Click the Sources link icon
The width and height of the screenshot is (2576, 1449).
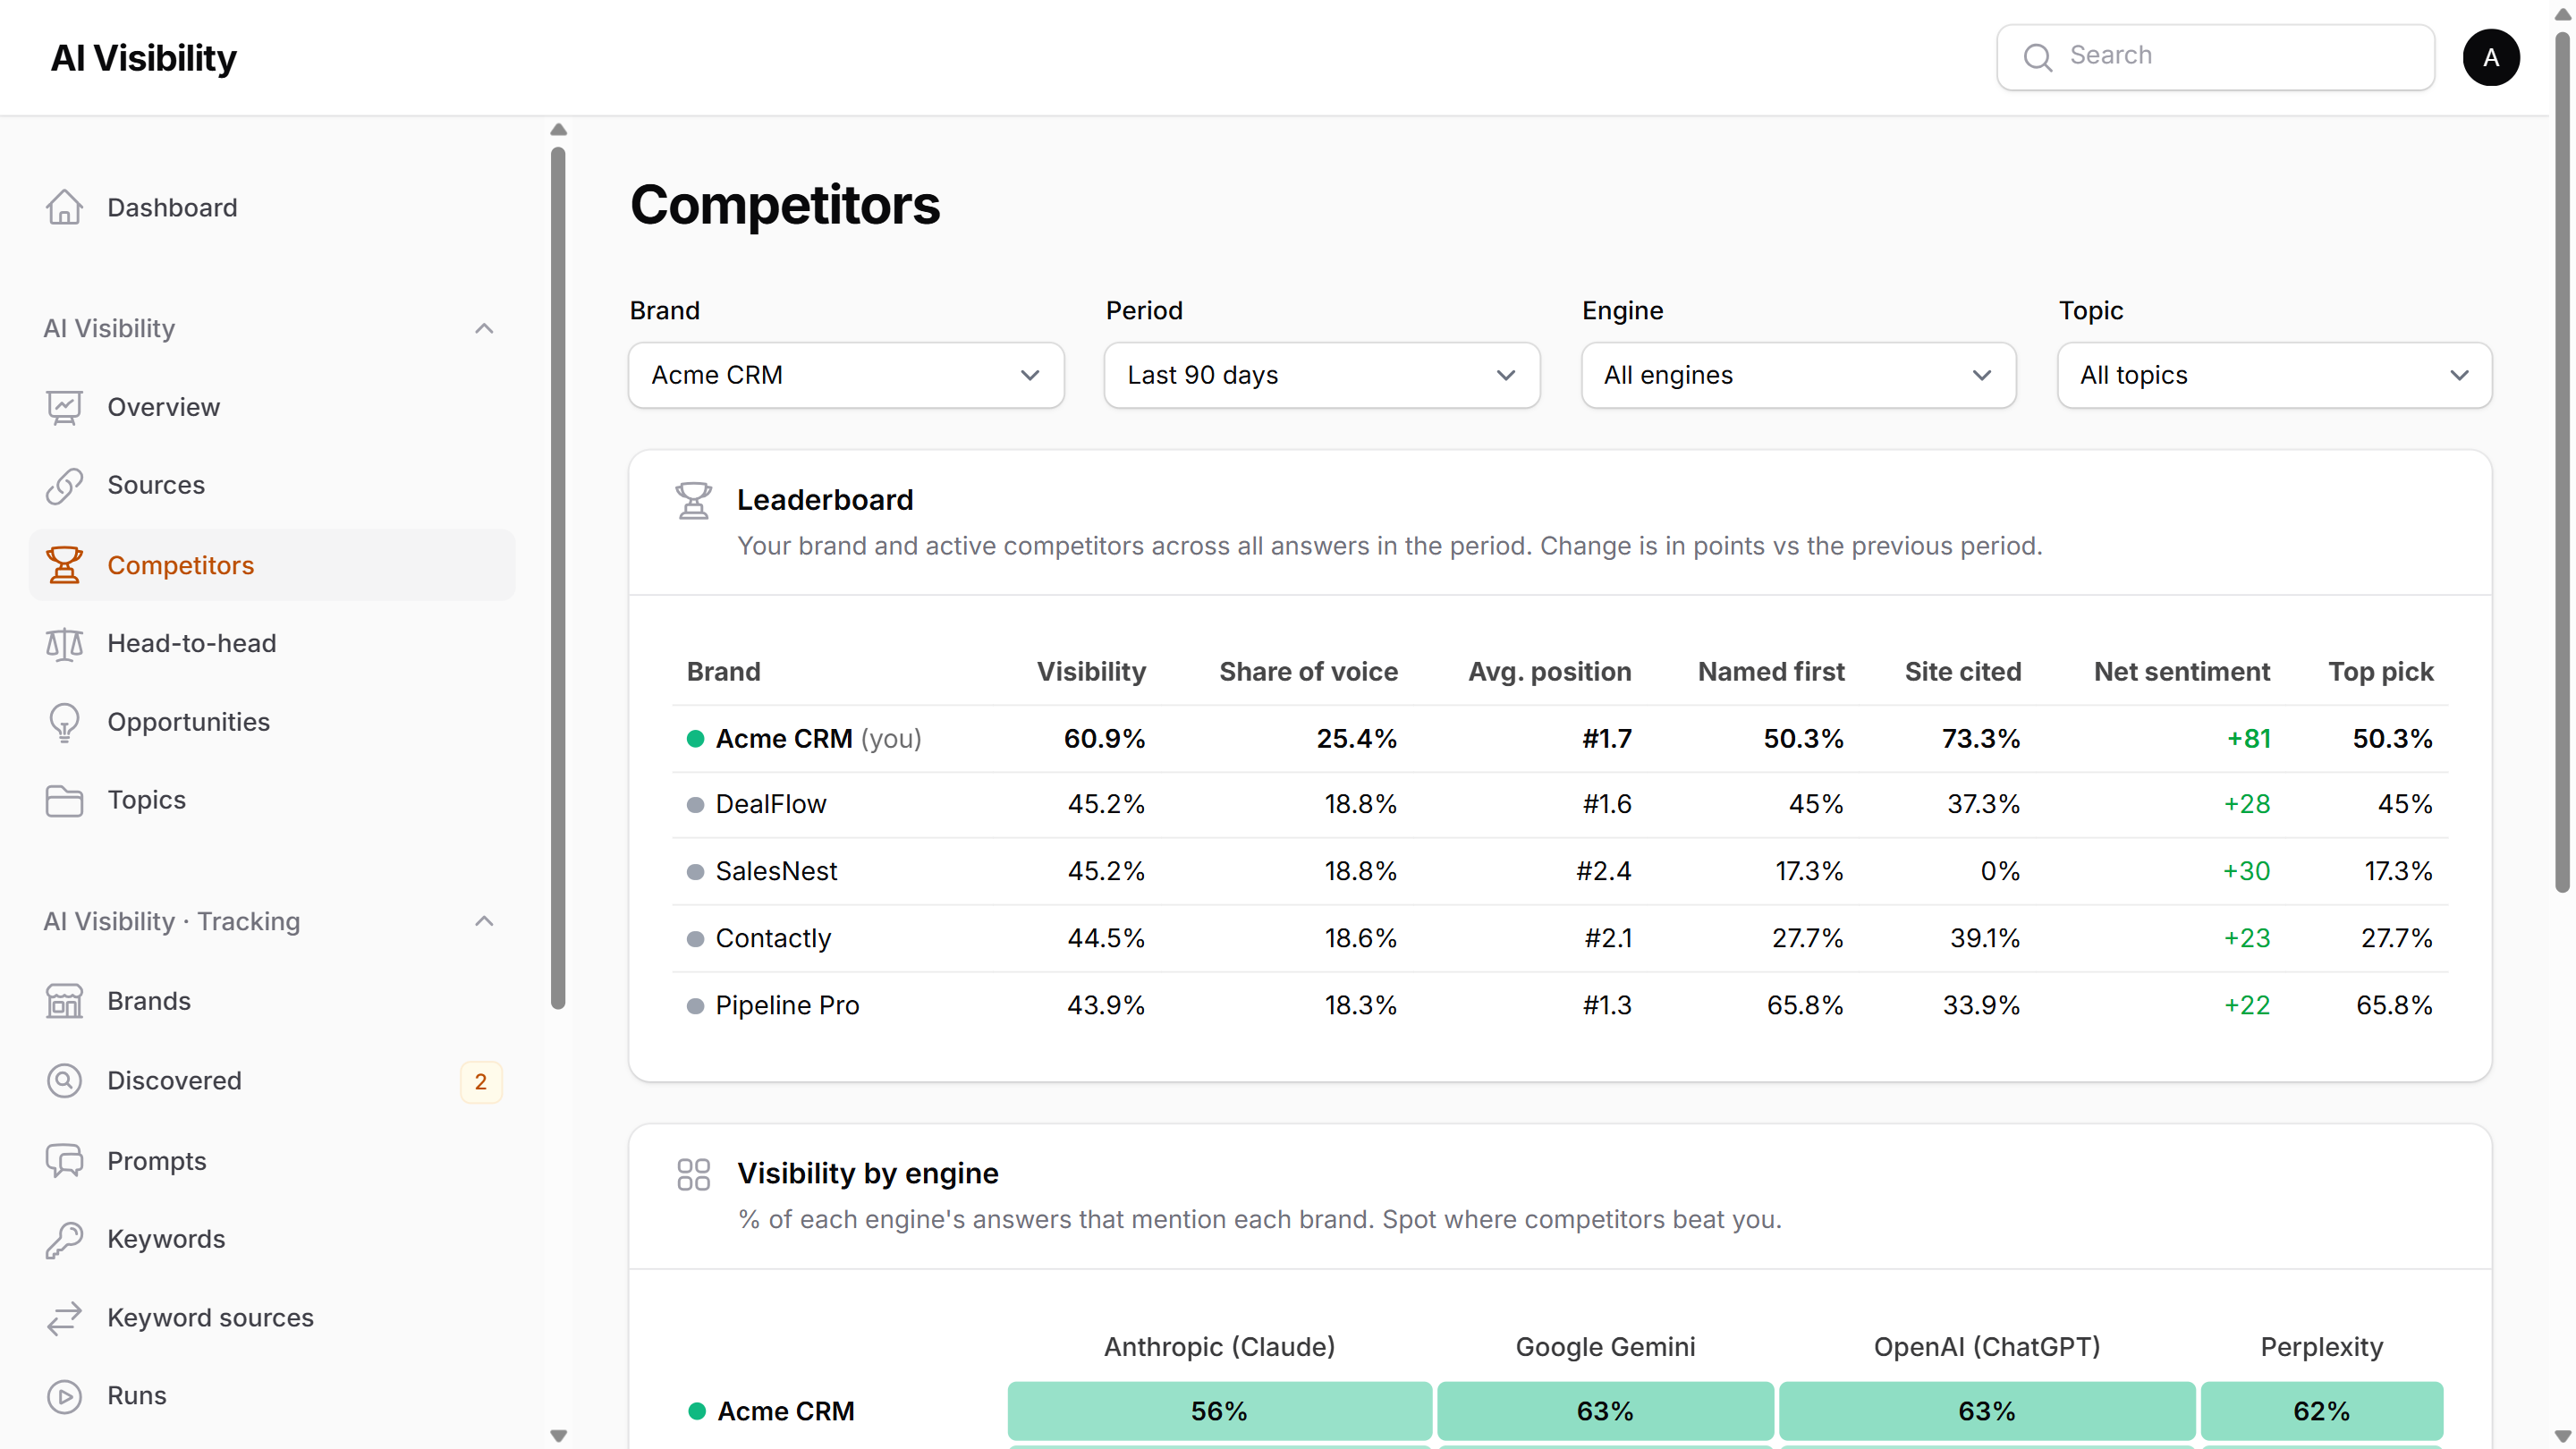(64, 485)
